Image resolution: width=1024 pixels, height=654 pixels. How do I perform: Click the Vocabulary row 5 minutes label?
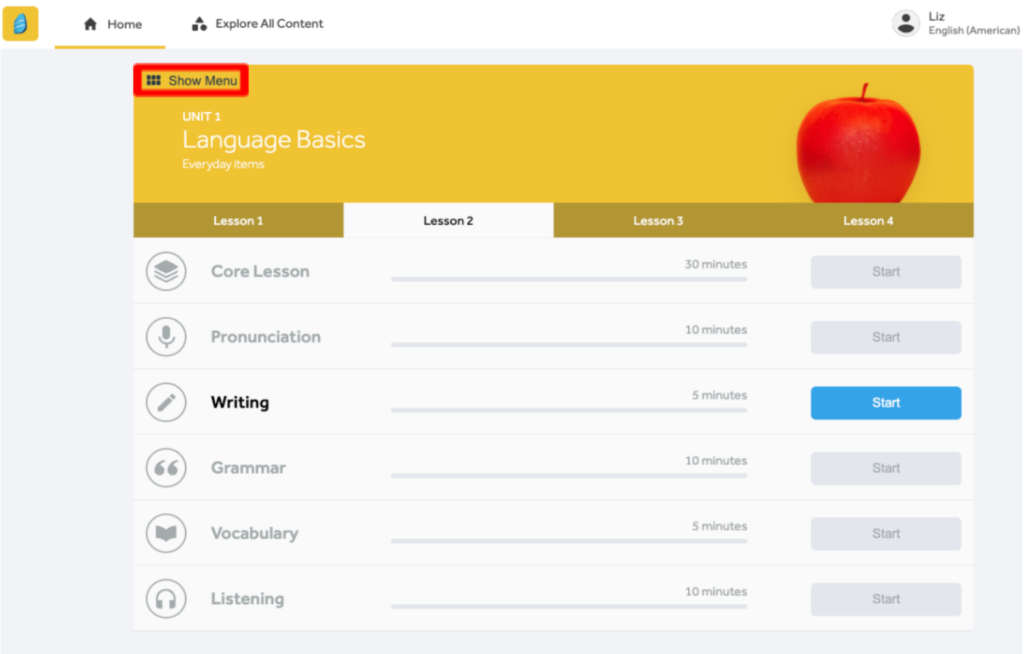[720, 526]
